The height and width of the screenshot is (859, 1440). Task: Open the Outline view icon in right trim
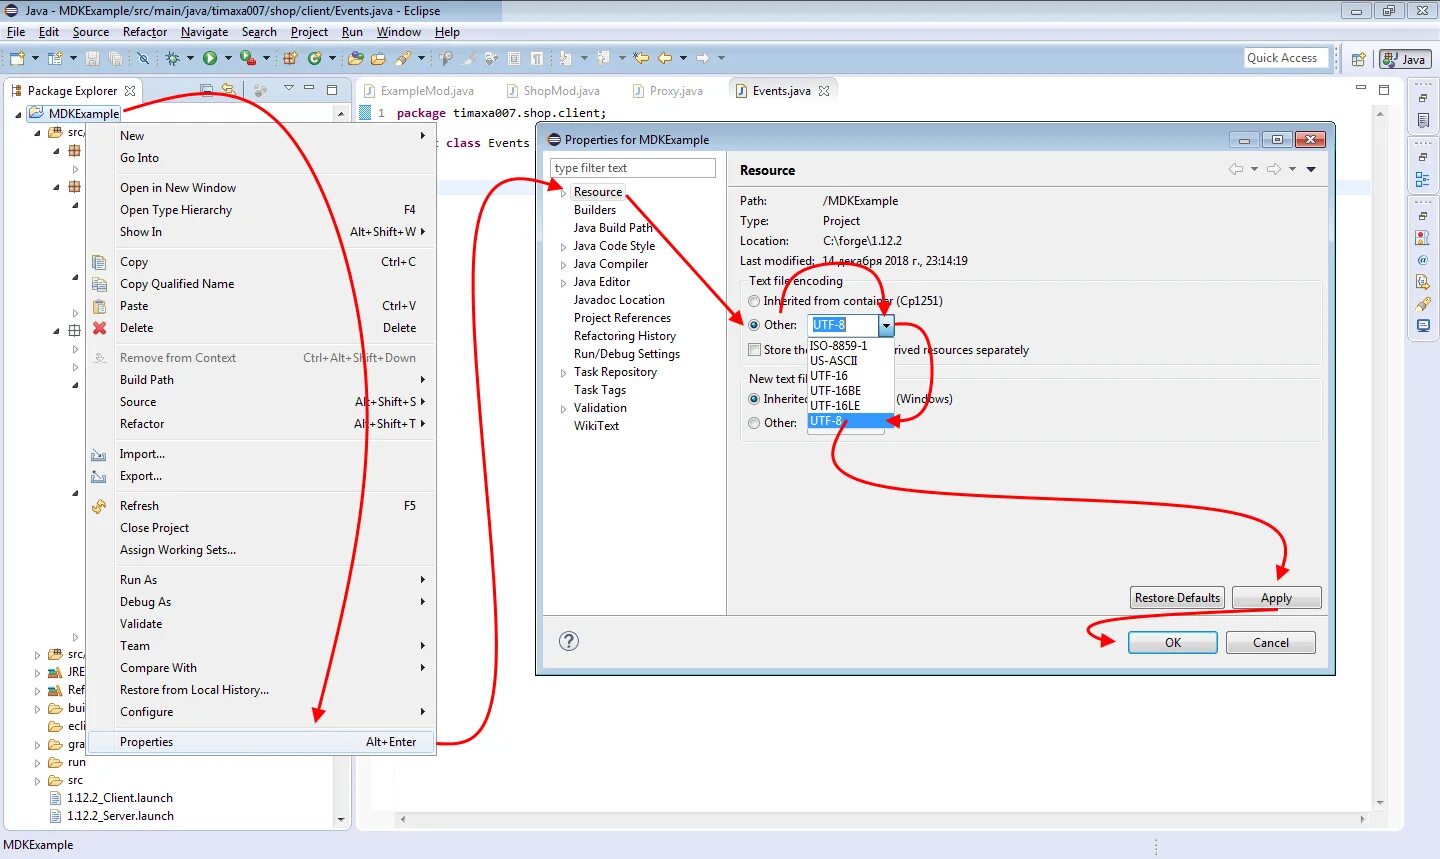coord(1423,180)
